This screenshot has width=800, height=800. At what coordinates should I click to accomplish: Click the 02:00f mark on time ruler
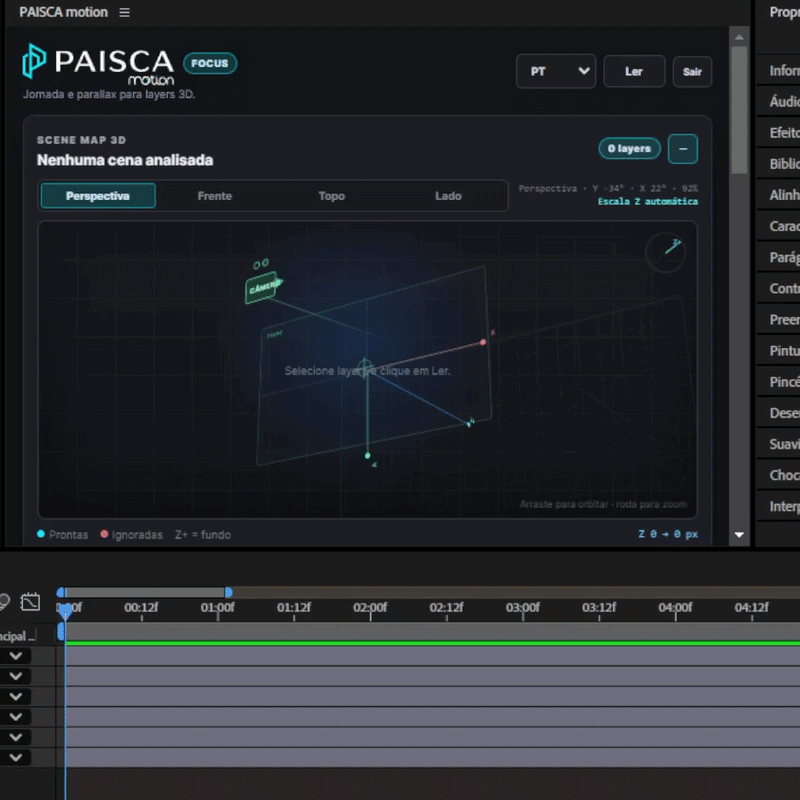[370, 608]
